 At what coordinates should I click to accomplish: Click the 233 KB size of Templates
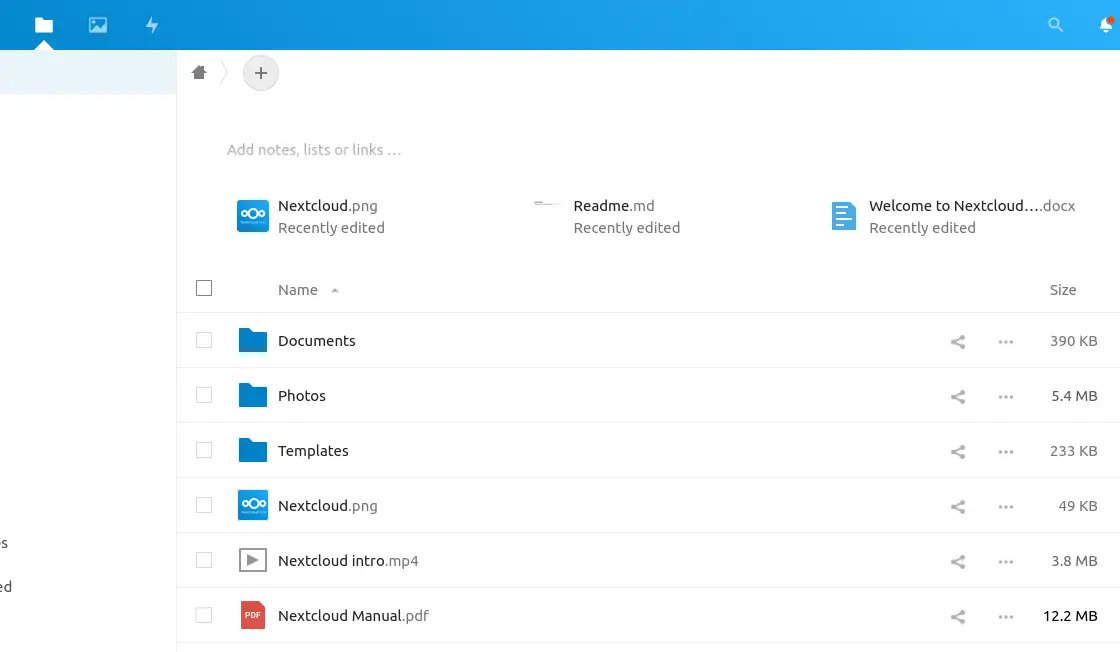[x=1073, y=451]
